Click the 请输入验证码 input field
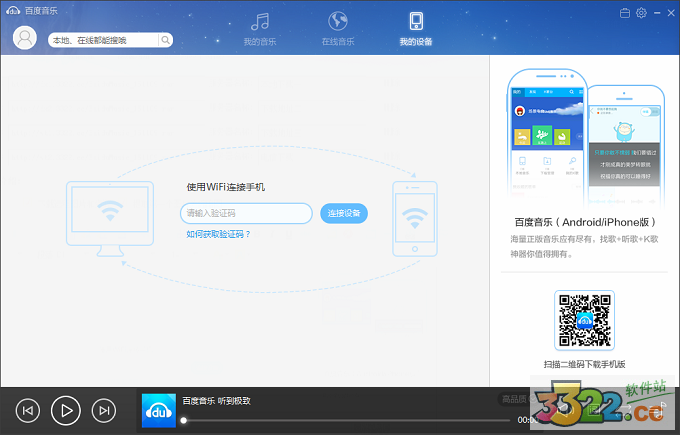Viewport: 680px width, 435px height. pos(246,213)
